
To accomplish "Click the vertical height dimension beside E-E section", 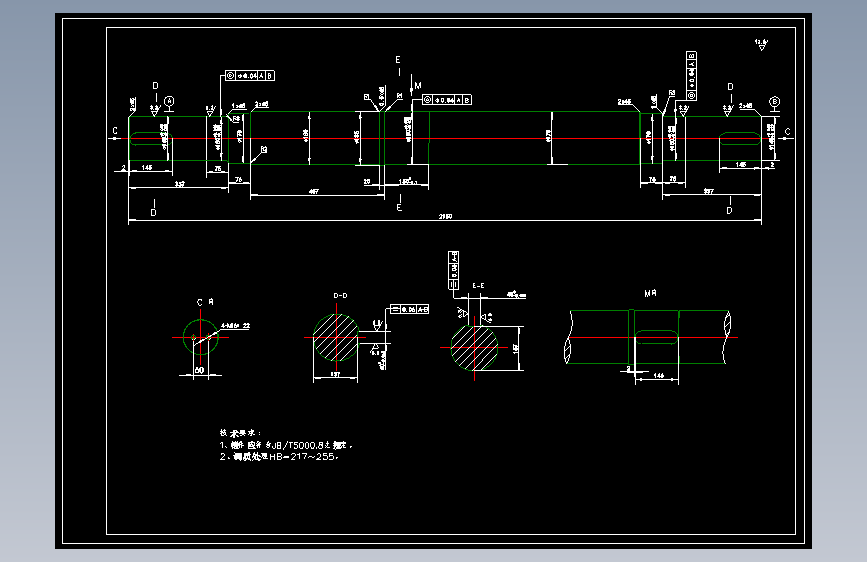I will click(515, 348).
